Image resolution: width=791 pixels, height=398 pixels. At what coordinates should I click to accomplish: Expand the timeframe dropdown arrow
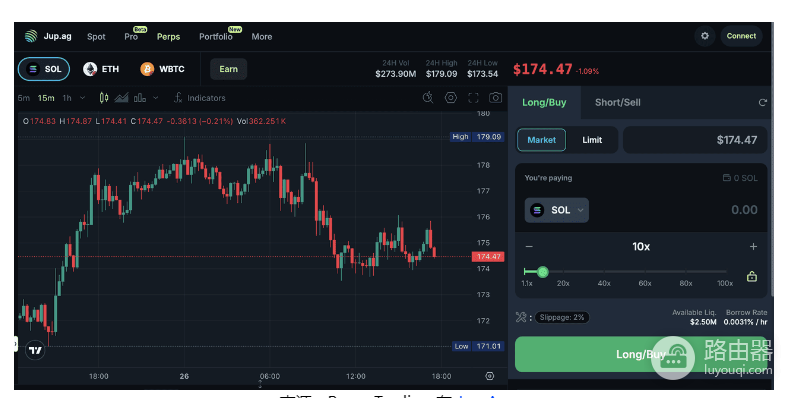click(x=83, y=98)
